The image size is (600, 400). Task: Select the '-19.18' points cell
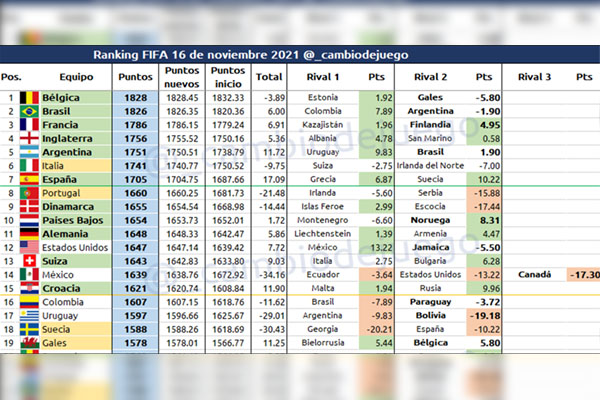[x=484, y=316]
